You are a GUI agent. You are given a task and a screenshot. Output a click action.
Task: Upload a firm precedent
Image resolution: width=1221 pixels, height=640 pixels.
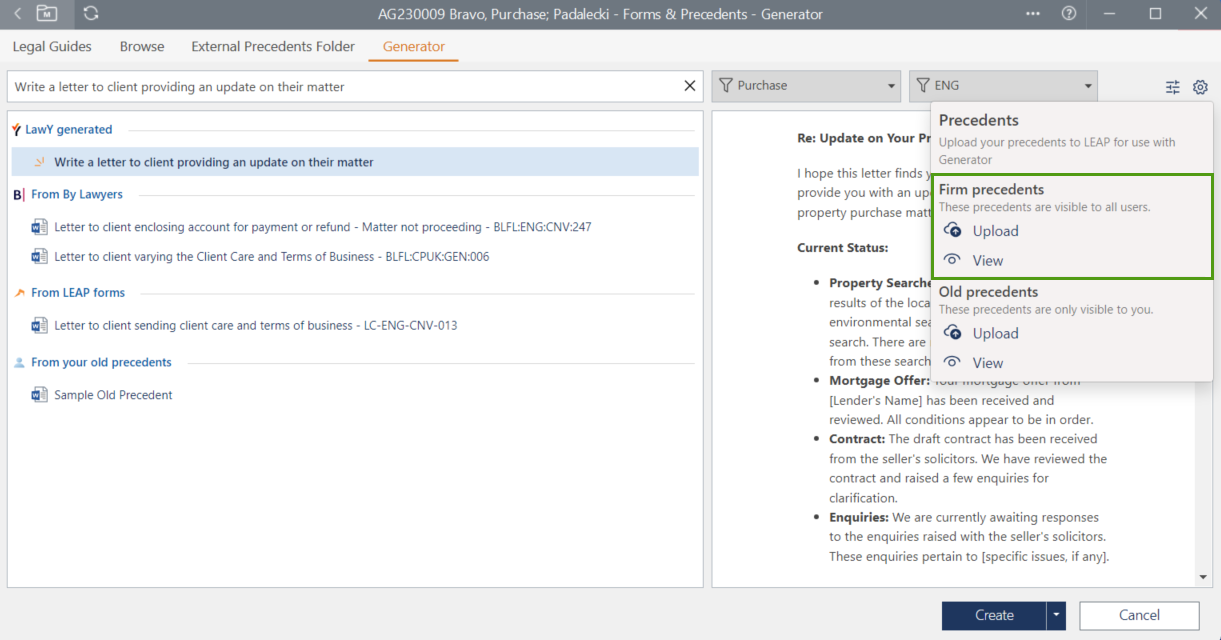pos(981,231)
